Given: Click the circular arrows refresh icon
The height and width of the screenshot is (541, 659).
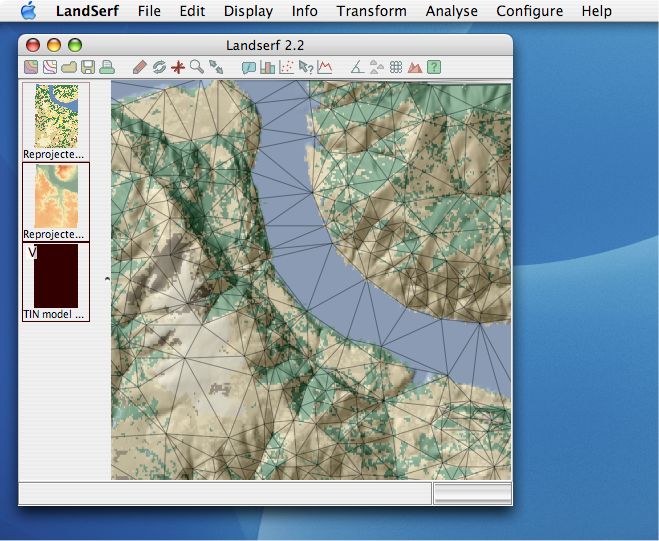Looking at the screenshot, I should pyautogui.click(x=159, y=67).
